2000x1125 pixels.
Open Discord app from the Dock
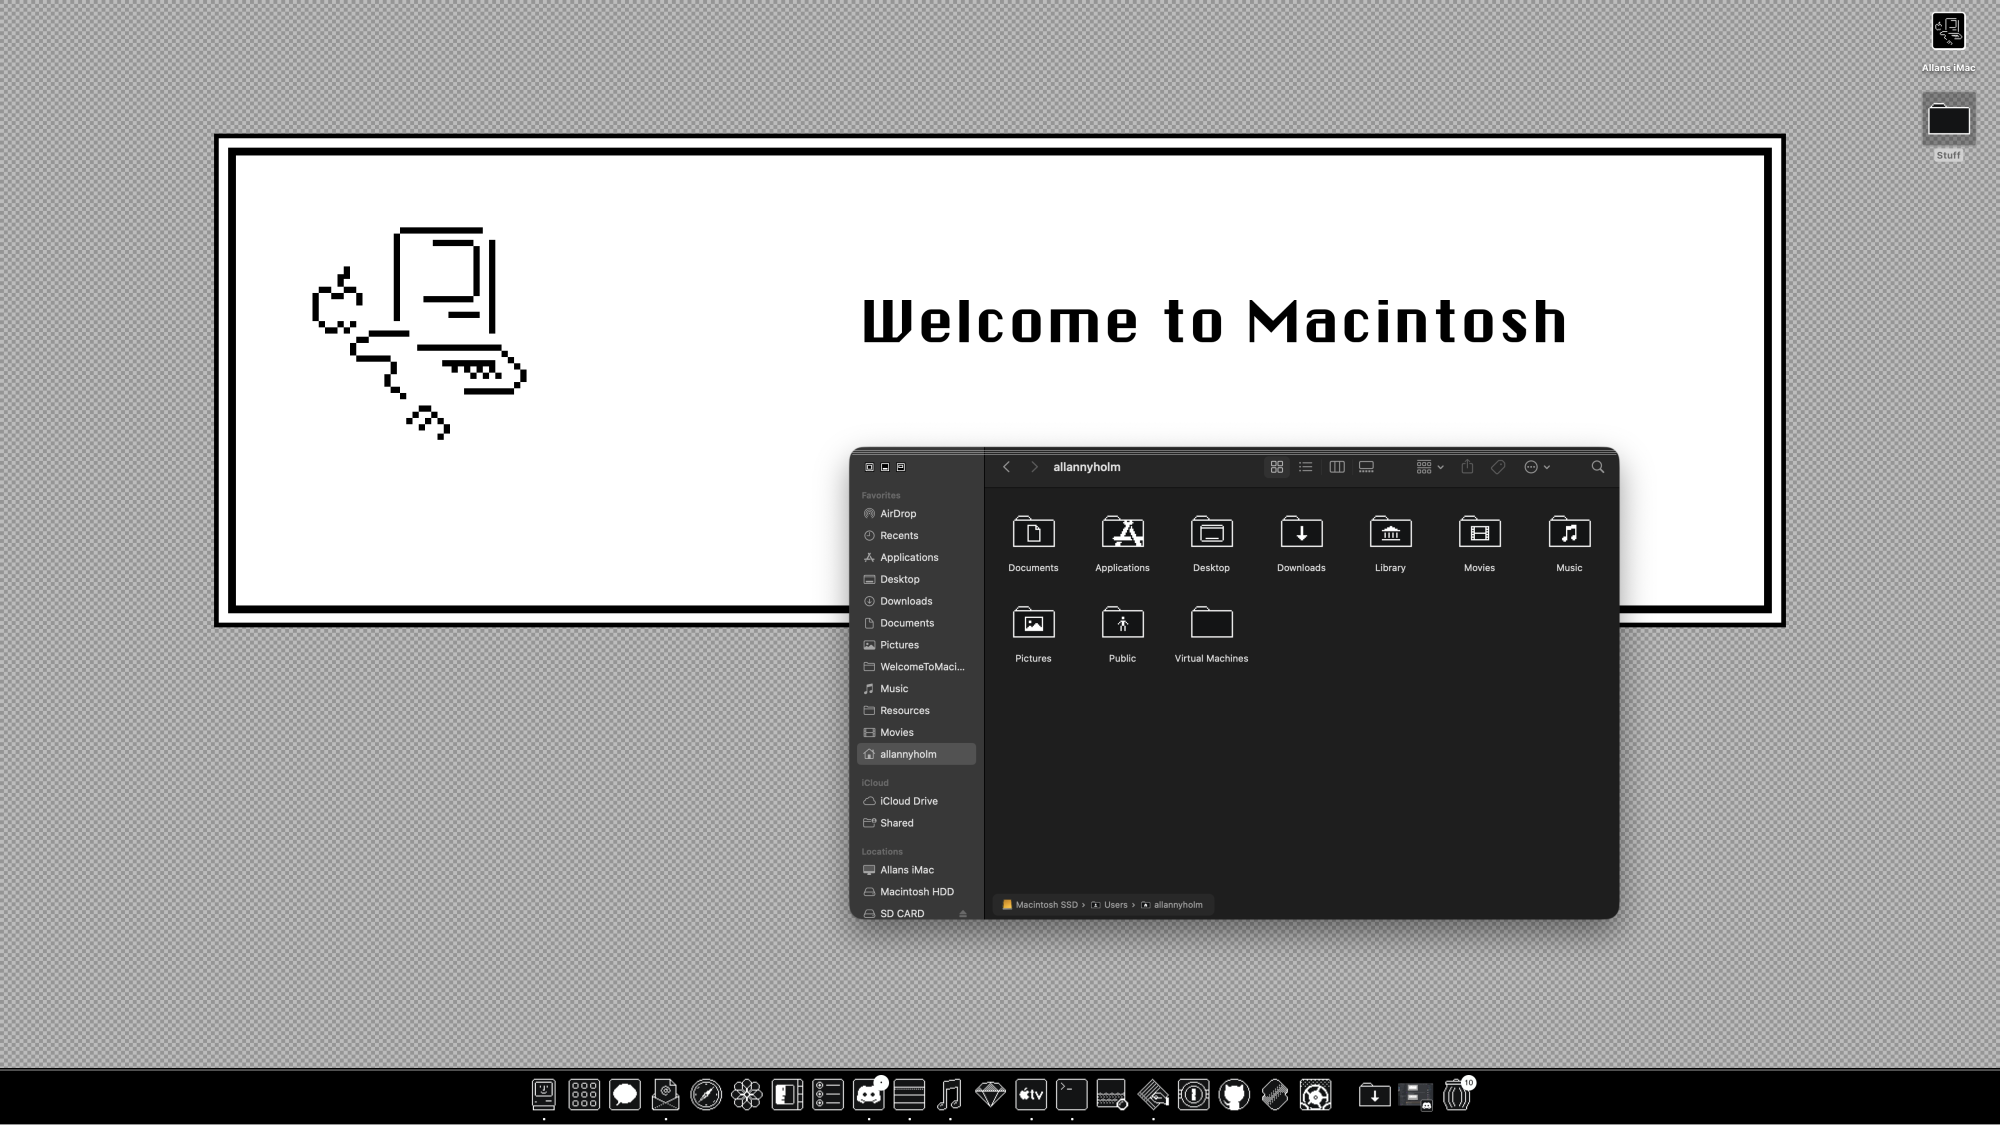(x=869, y=1095)
